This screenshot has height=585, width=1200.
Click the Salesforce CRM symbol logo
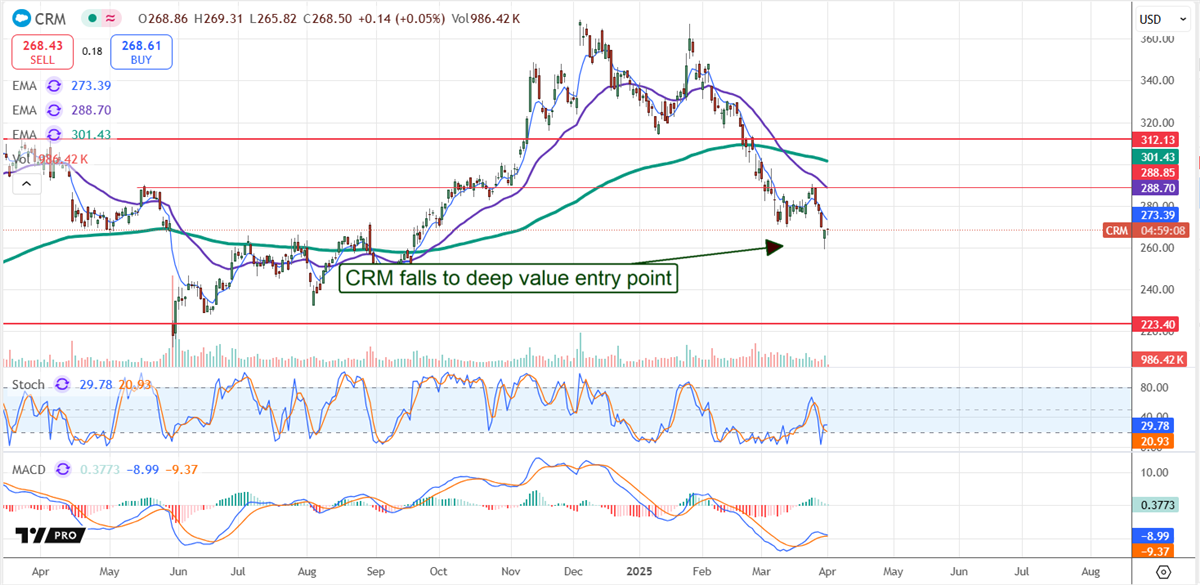(x=21, y=18)
